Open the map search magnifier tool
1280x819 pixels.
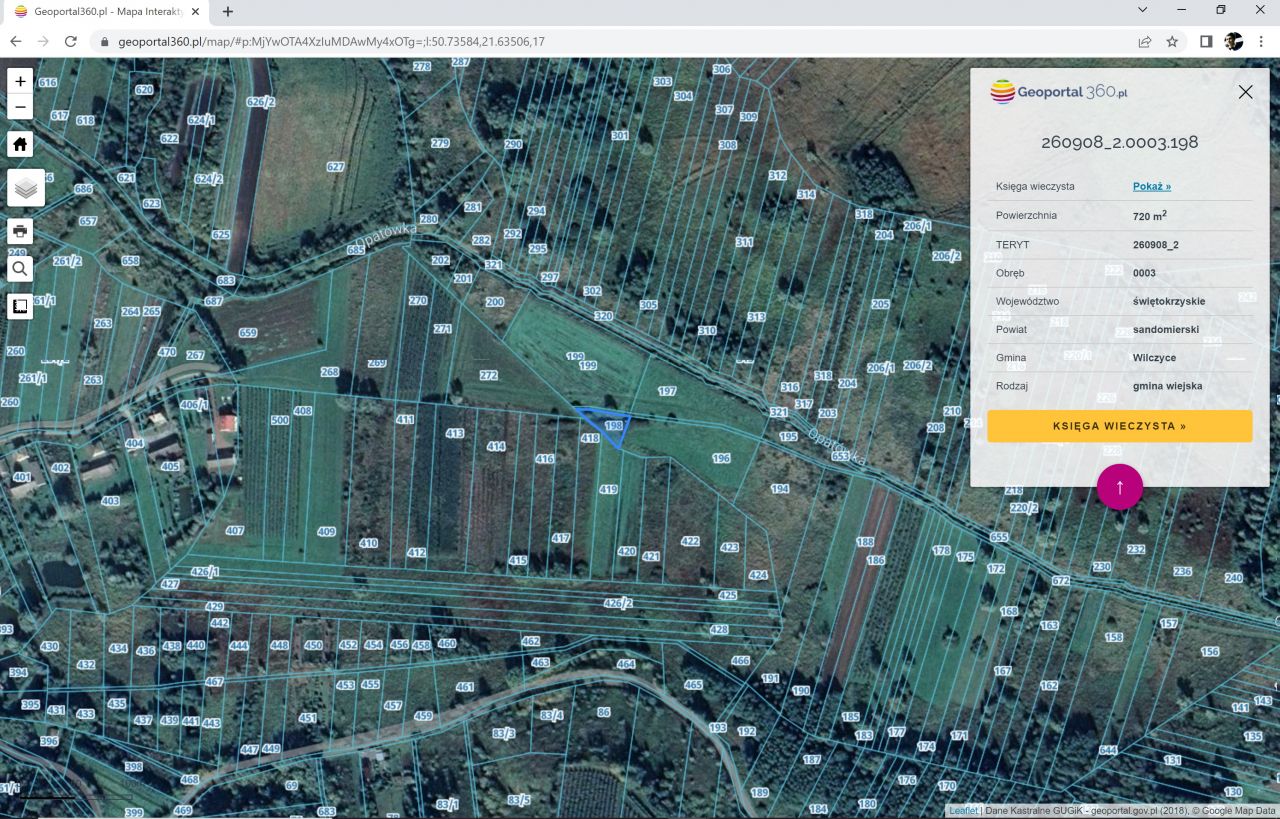[20, 269]
